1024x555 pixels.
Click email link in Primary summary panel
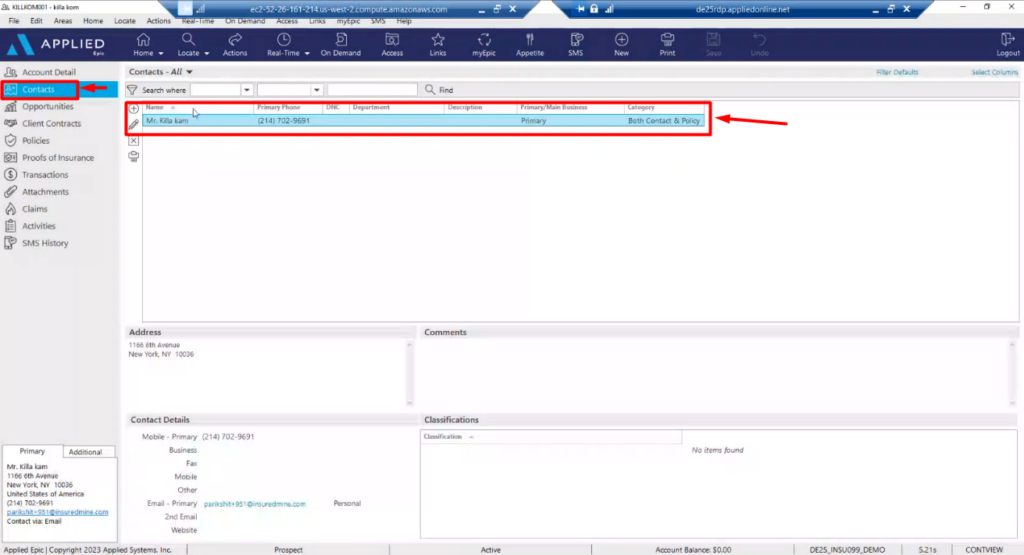click(x=57, y=512)
